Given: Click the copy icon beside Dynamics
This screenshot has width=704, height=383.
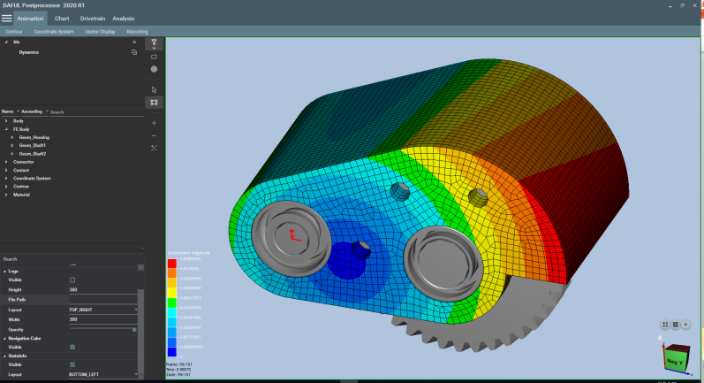Looking at the screenshot, I should [x=134, y=52].
